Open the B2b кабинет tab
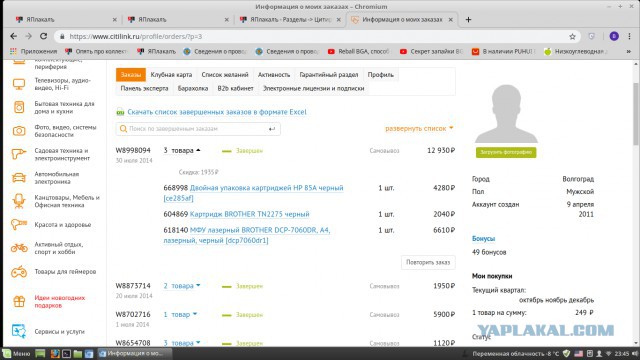Screen dimensions: 640x360 coord(236,88)
